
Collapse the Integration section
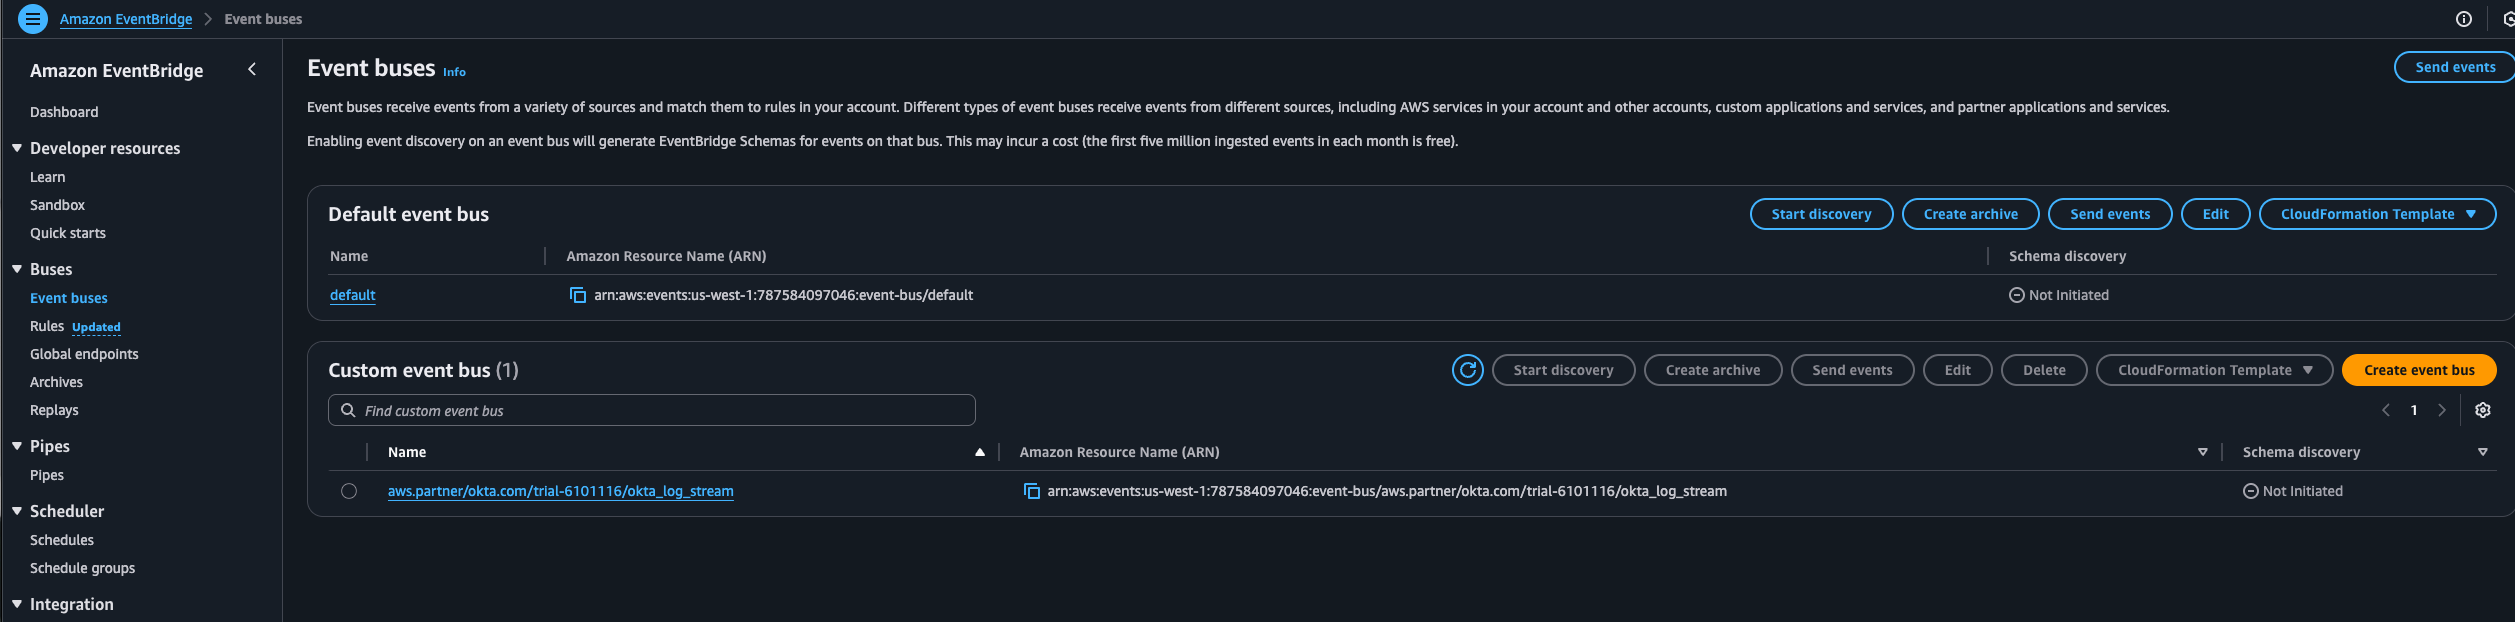[x=17, y=604]
